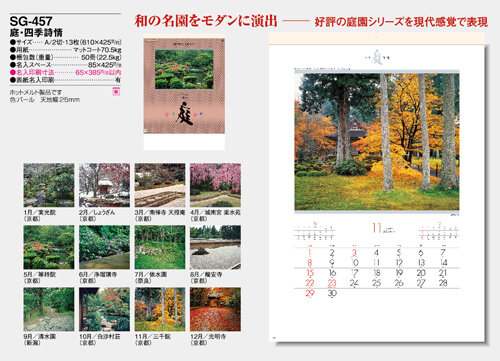Click the large November autumn garden photo
Viewport: 500px width, 361px height.
pos(377,141)
